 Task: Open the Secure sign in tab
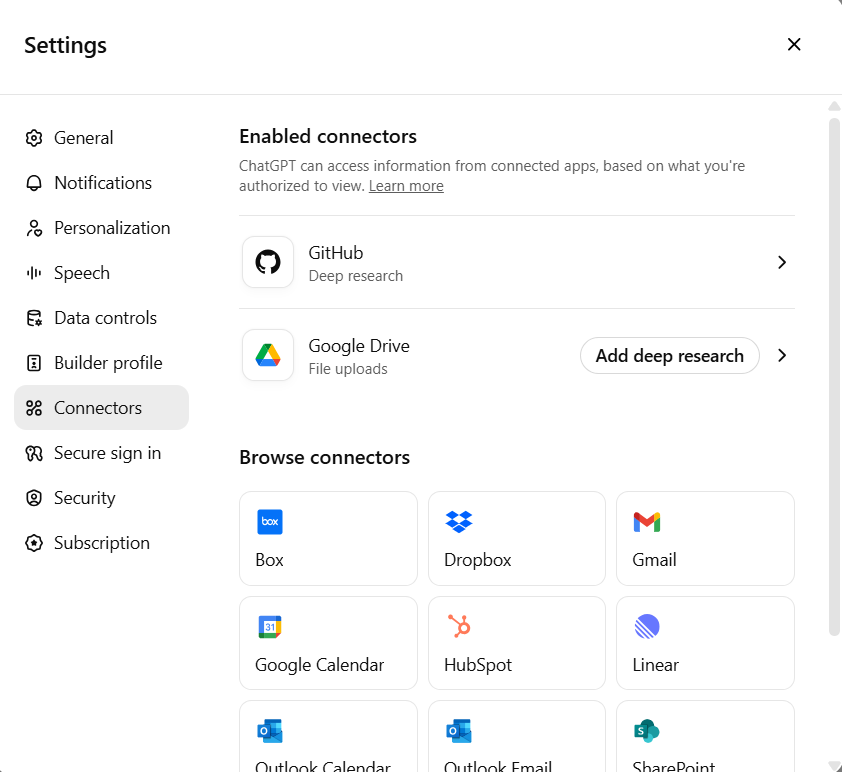pyautogui.click(x=101, y=453)
